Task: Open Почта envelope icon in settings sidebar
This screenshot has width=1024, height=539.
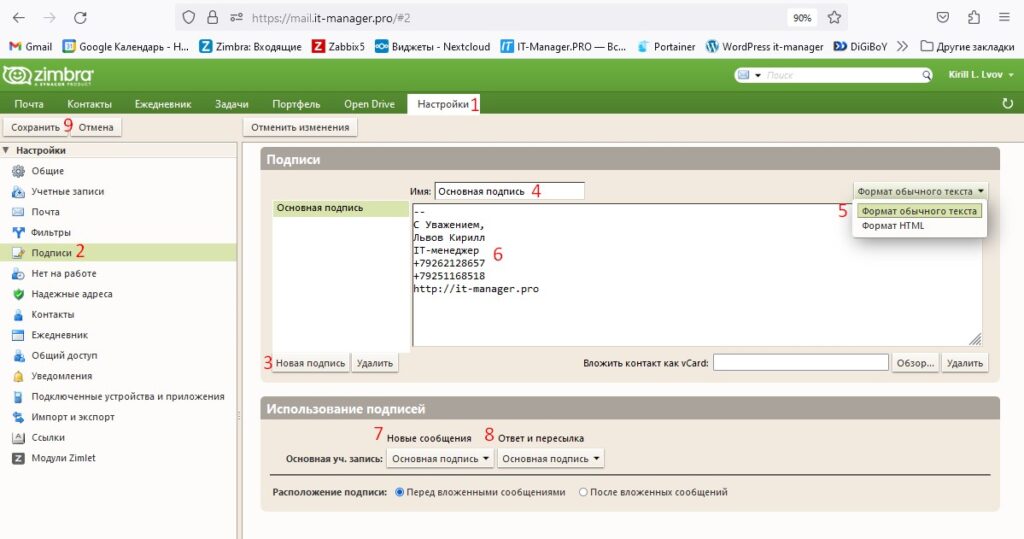Action: (18, 212)
